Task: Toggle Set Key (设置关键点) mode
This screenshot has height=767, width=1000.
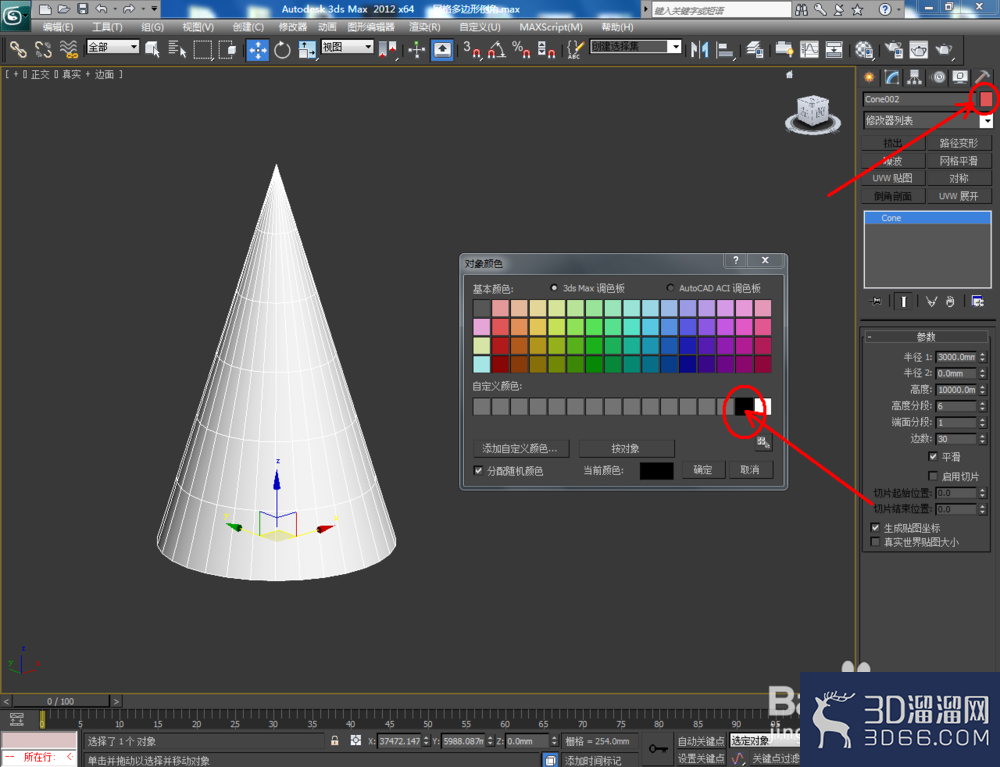Action: pos(700,758)
